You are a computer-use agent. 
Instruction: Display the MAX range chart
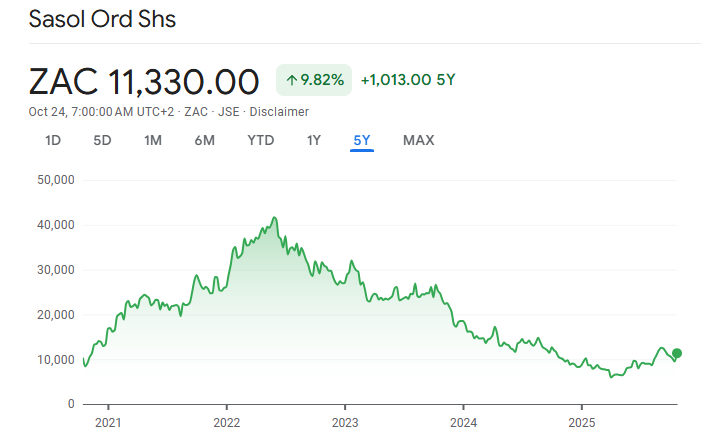[x=418, y=140]
